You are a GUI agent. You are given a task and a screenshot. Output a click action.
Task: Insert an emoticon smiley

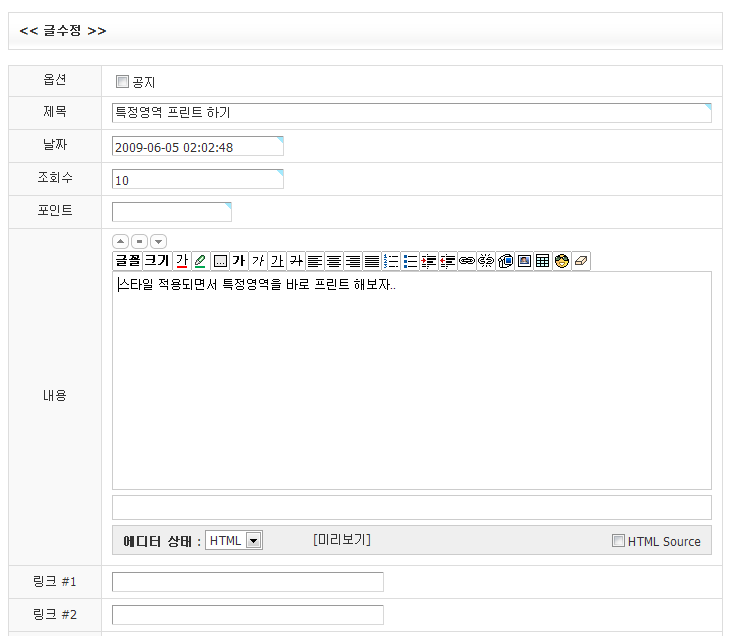point(562,261)
